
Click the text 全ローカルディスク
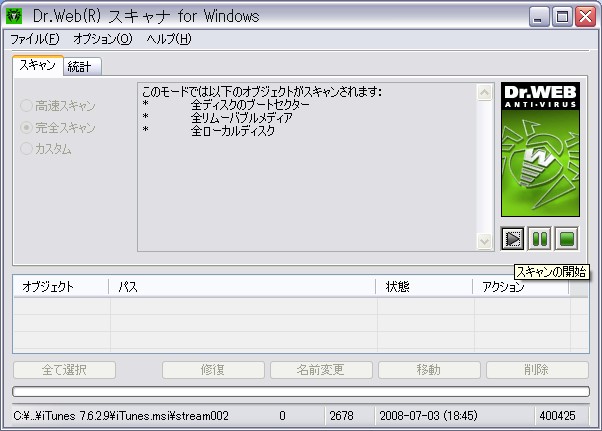tap(233, 130)
